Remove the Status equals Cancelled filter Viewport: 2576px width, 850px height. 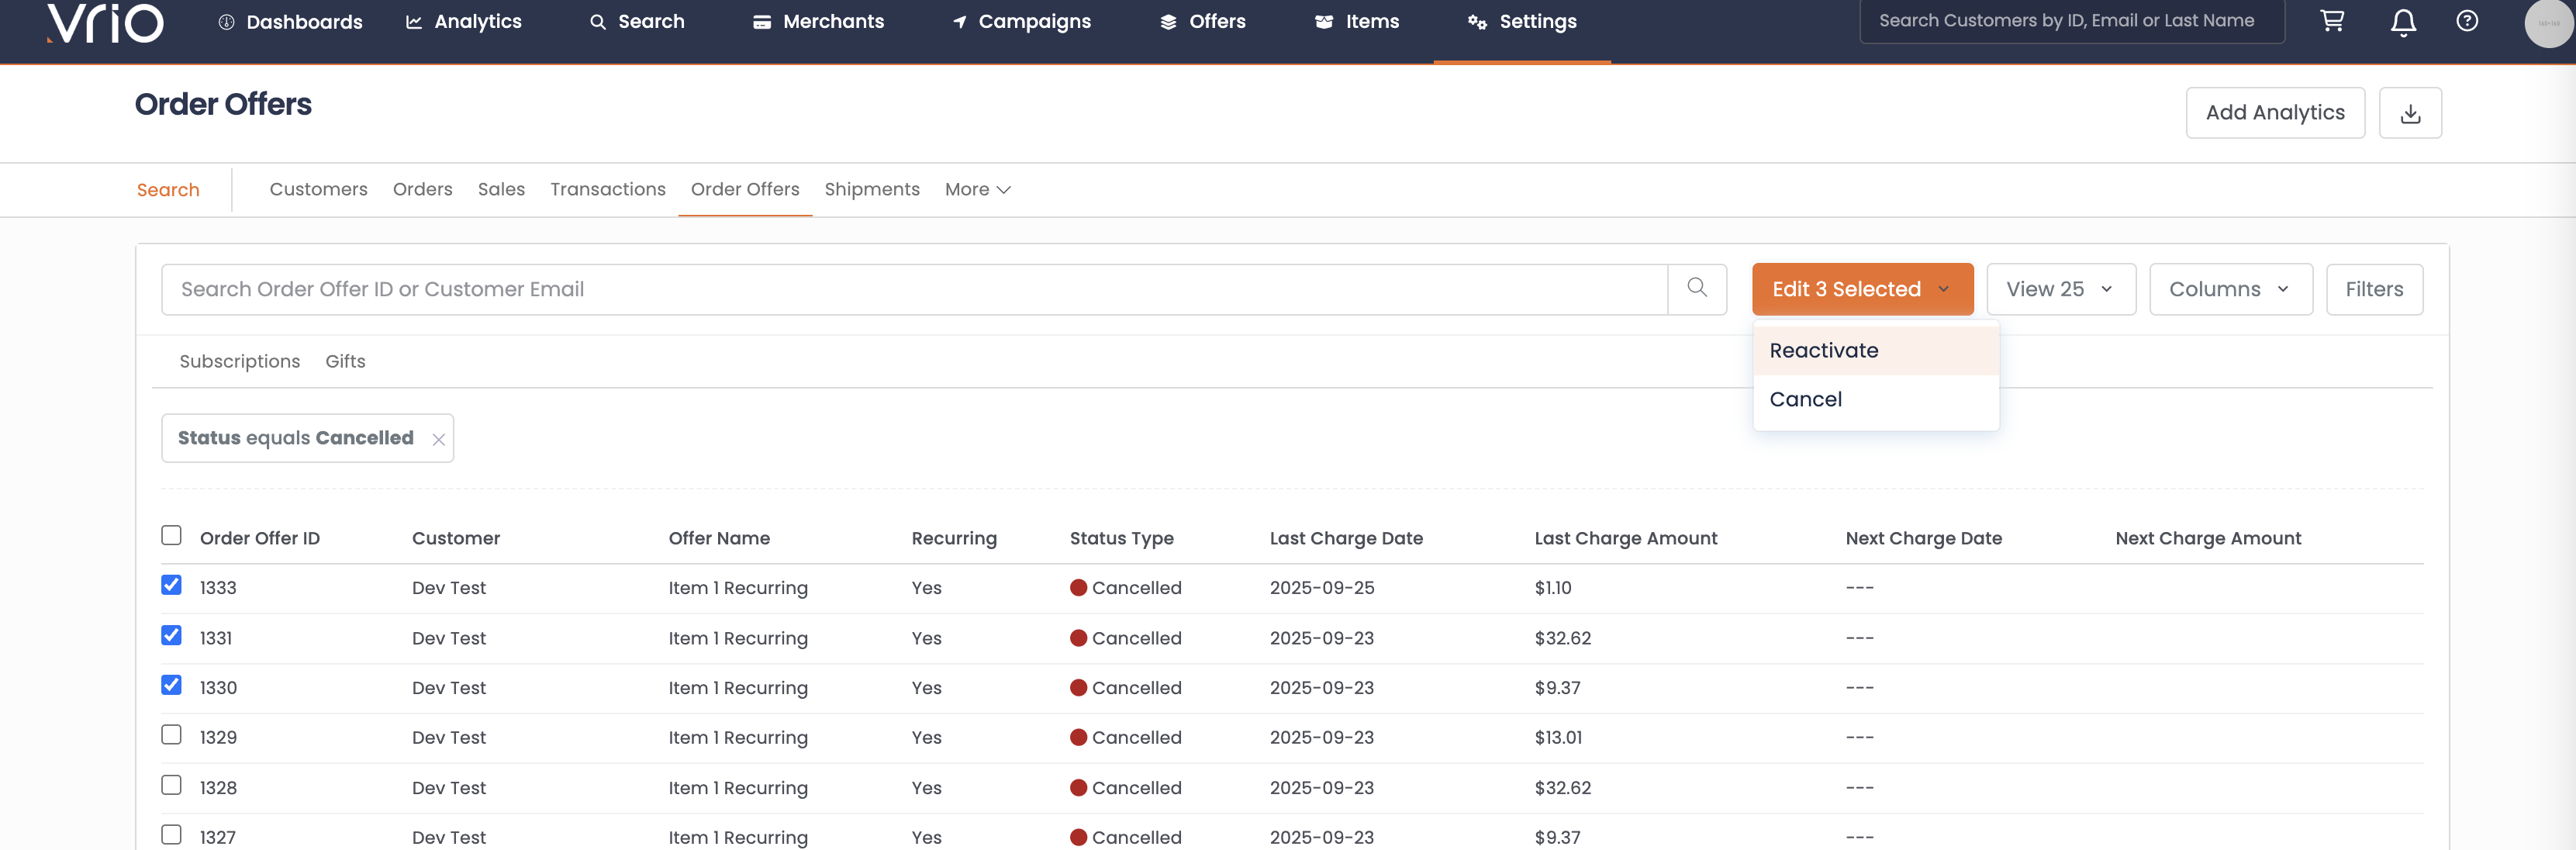(x=438, y=439)
